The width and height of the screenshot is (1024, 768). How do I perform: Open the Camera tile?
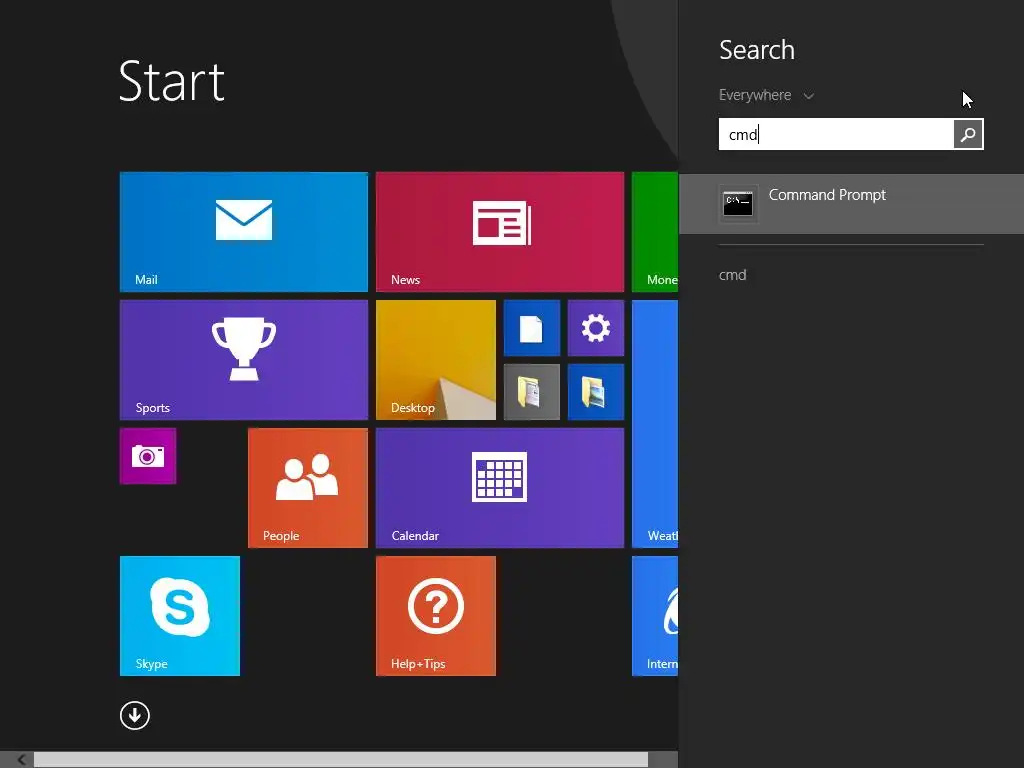click(148, 456)
